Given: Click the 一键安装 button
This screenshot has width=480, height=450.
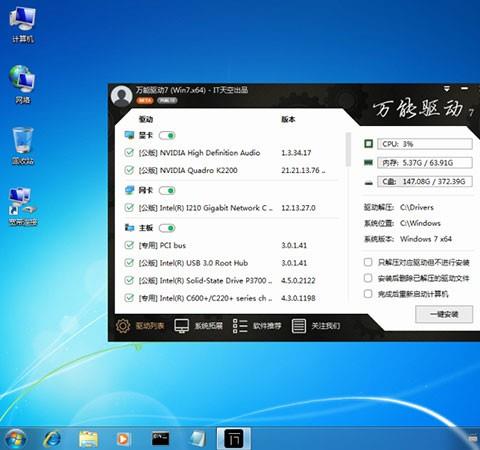Looking at the screenshot, I should click(444, 314).
